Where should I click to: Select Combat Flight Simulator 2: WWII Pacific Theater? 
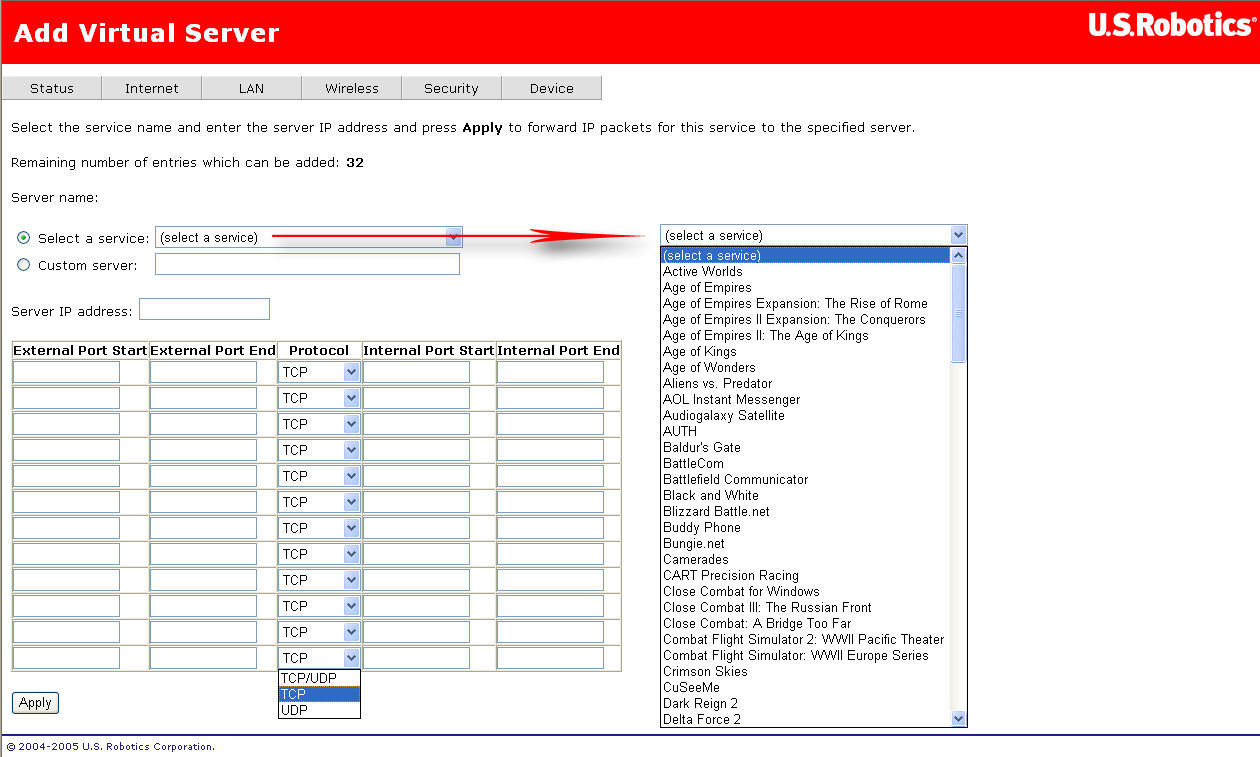(x=806, y=639)
